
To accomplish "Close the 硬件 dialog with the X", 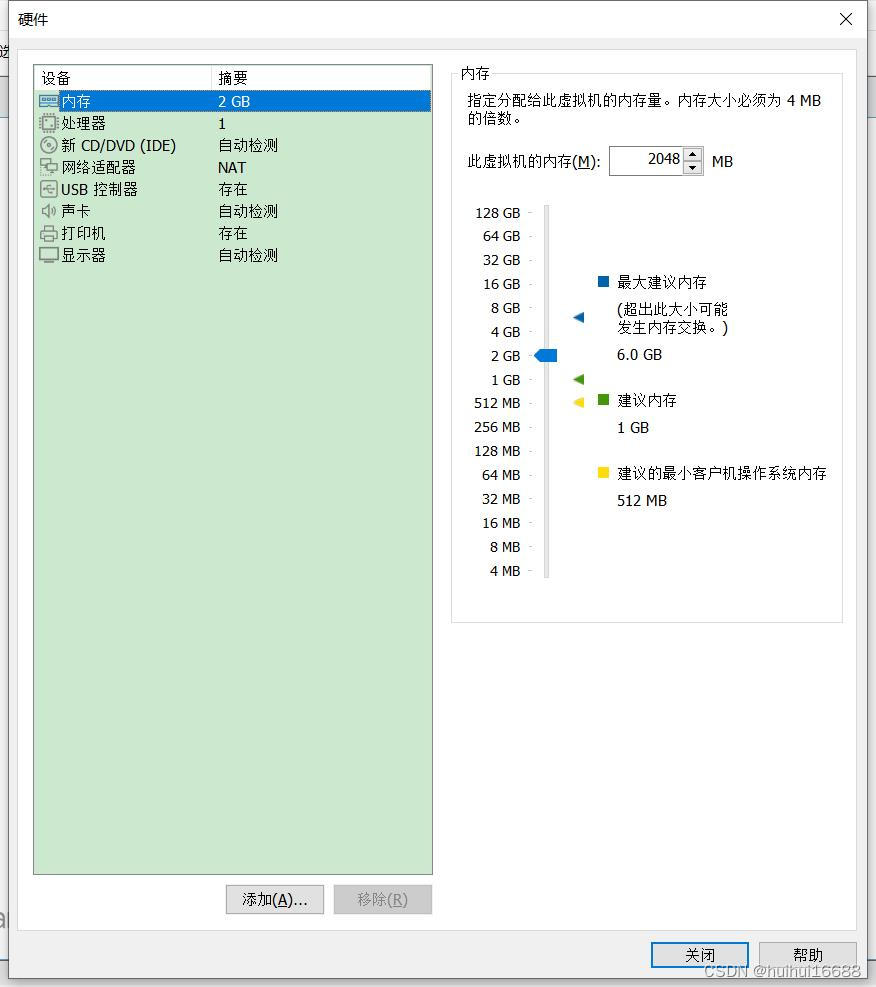I will (846, 19).
